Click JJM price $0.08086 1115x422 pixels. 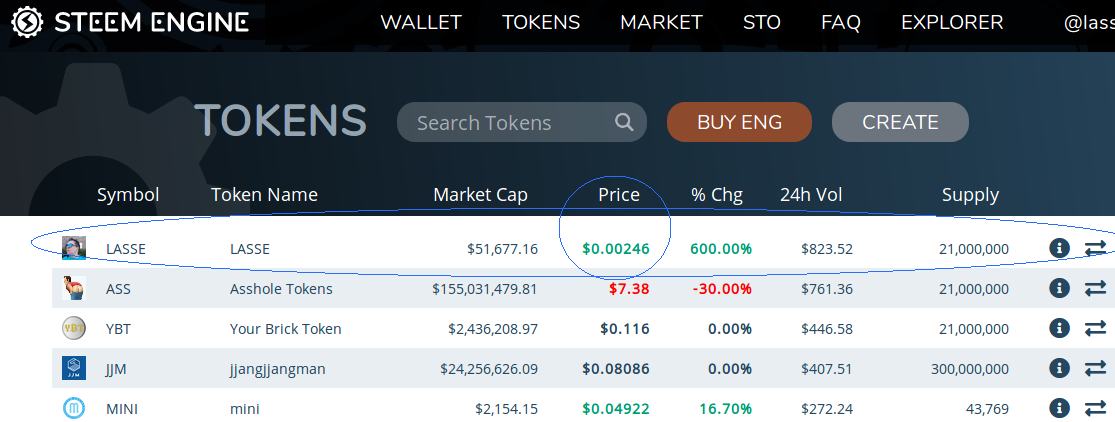point(616,369)
